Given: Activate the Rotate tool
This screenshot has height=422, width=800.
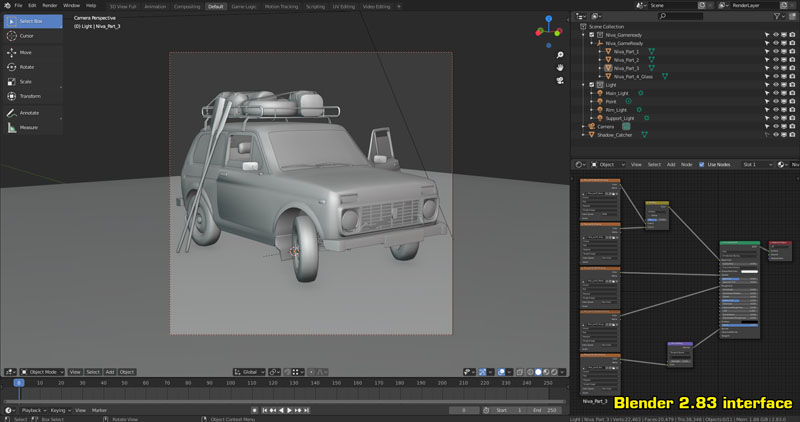Looking at the screenshot, I should pos(26,67).
